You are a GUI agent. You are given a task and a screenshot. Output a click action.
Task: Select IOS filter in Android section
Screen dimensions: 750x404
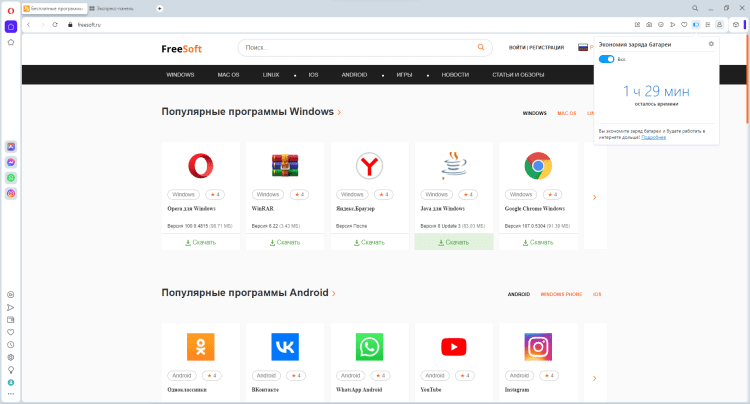pos(597,295)
